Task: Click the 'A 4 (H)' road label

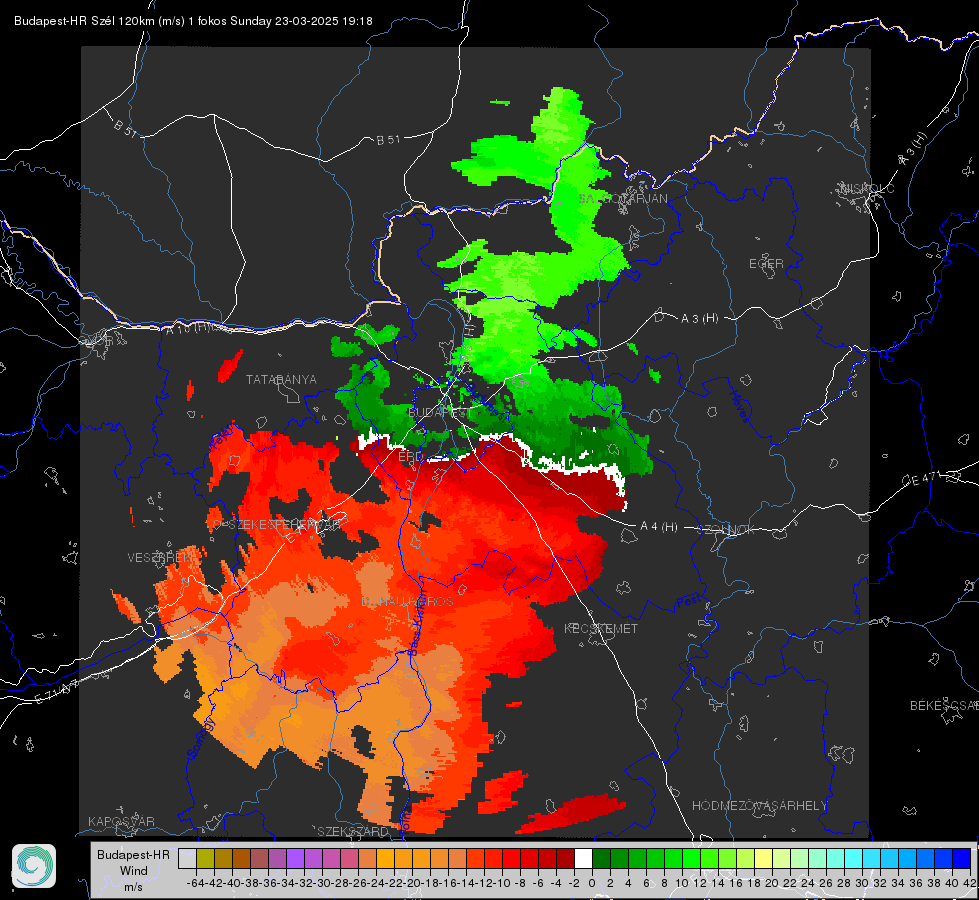Action: [x=659, y=527]
